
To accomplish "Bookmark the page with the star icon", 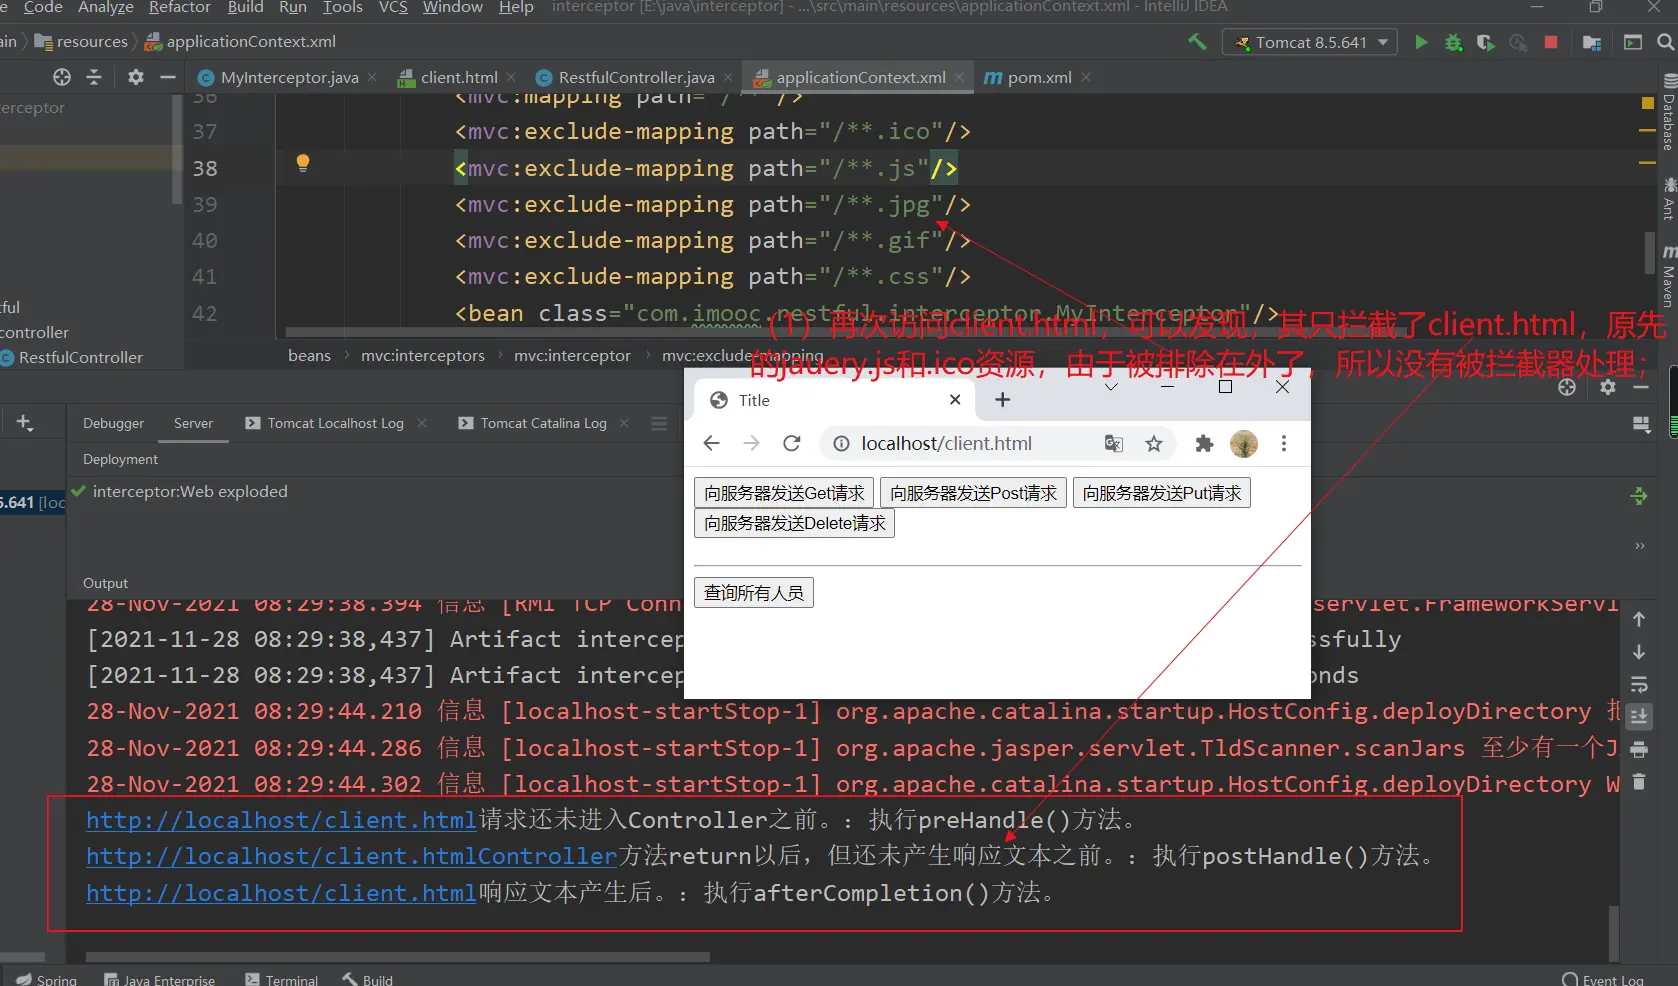I will pos(1154,443).
